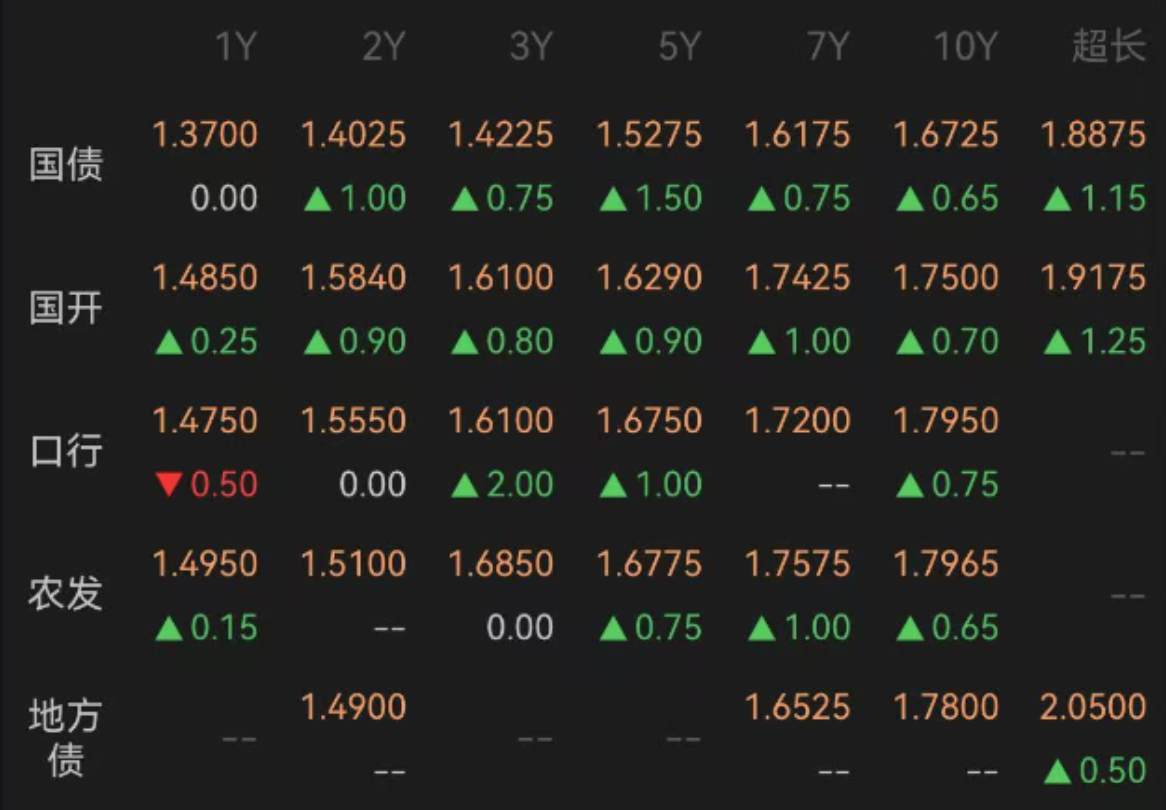Open the 超长 column header

coord(1108,47)
